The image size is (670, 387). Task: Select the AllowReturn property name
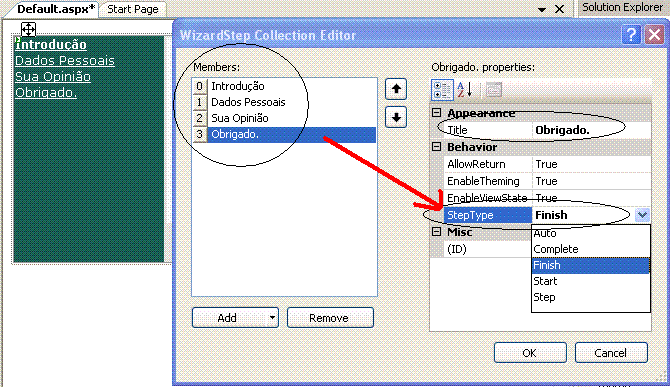[x=488, y=164]
